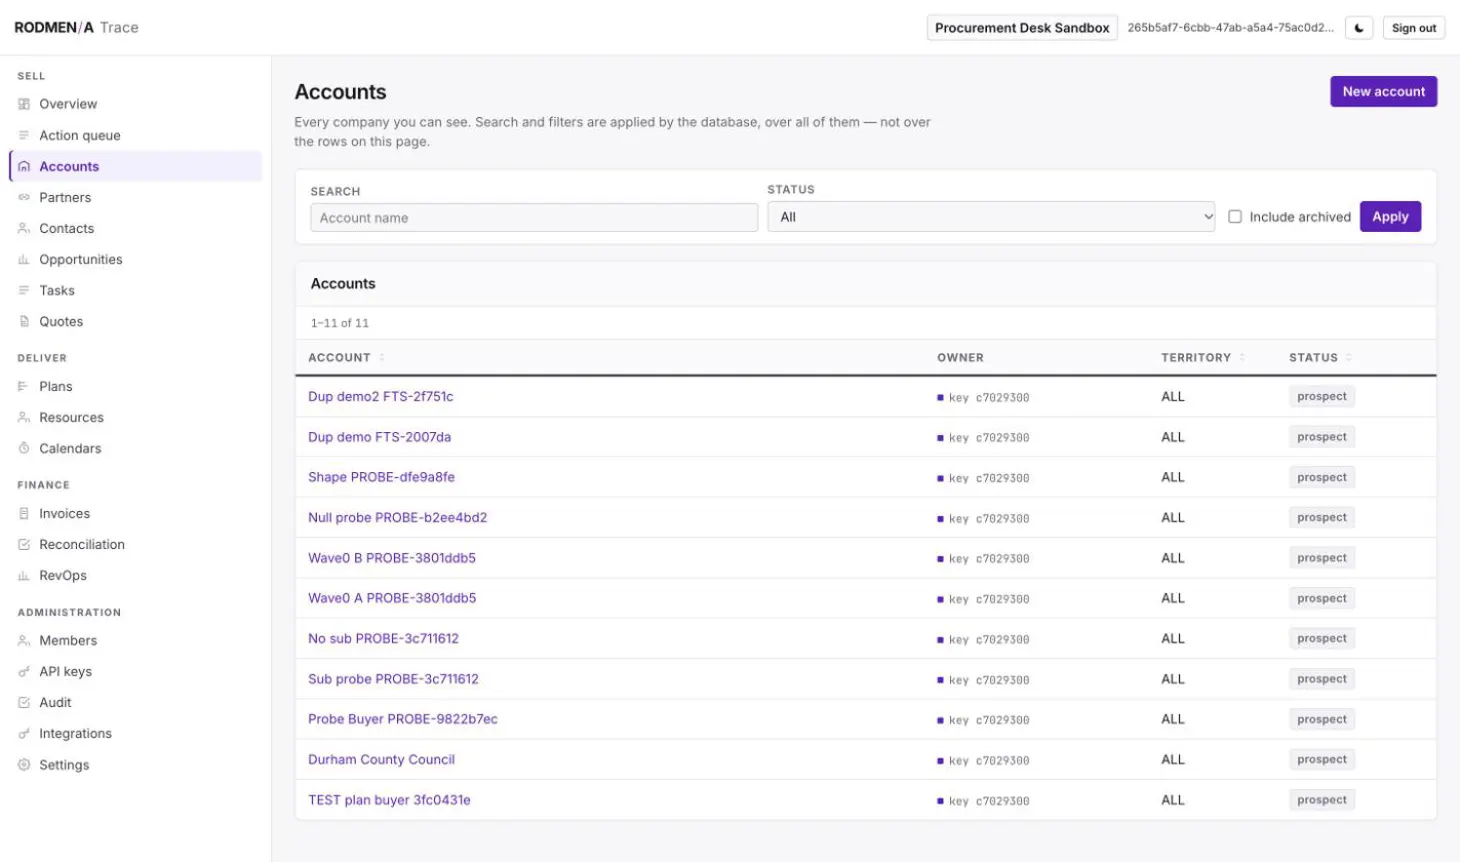
Task: Apply the search filters
Action: [1390, 216]
